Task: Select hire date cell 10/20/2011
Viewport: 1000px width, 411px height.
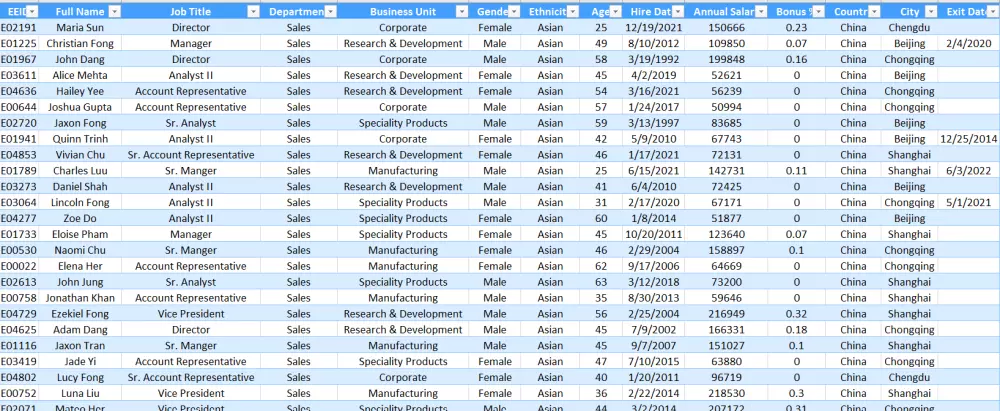Action: point(654,234)
